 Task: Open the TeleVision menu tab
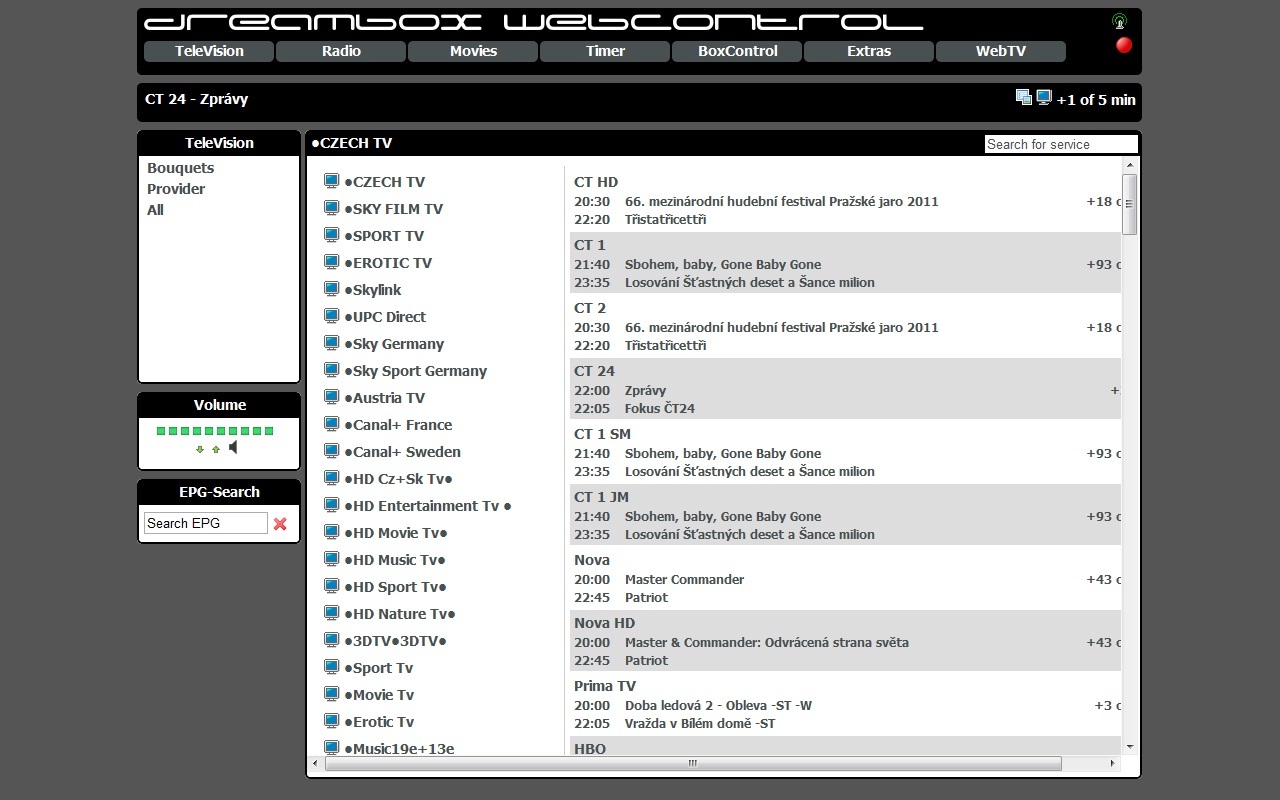(209, 51)
